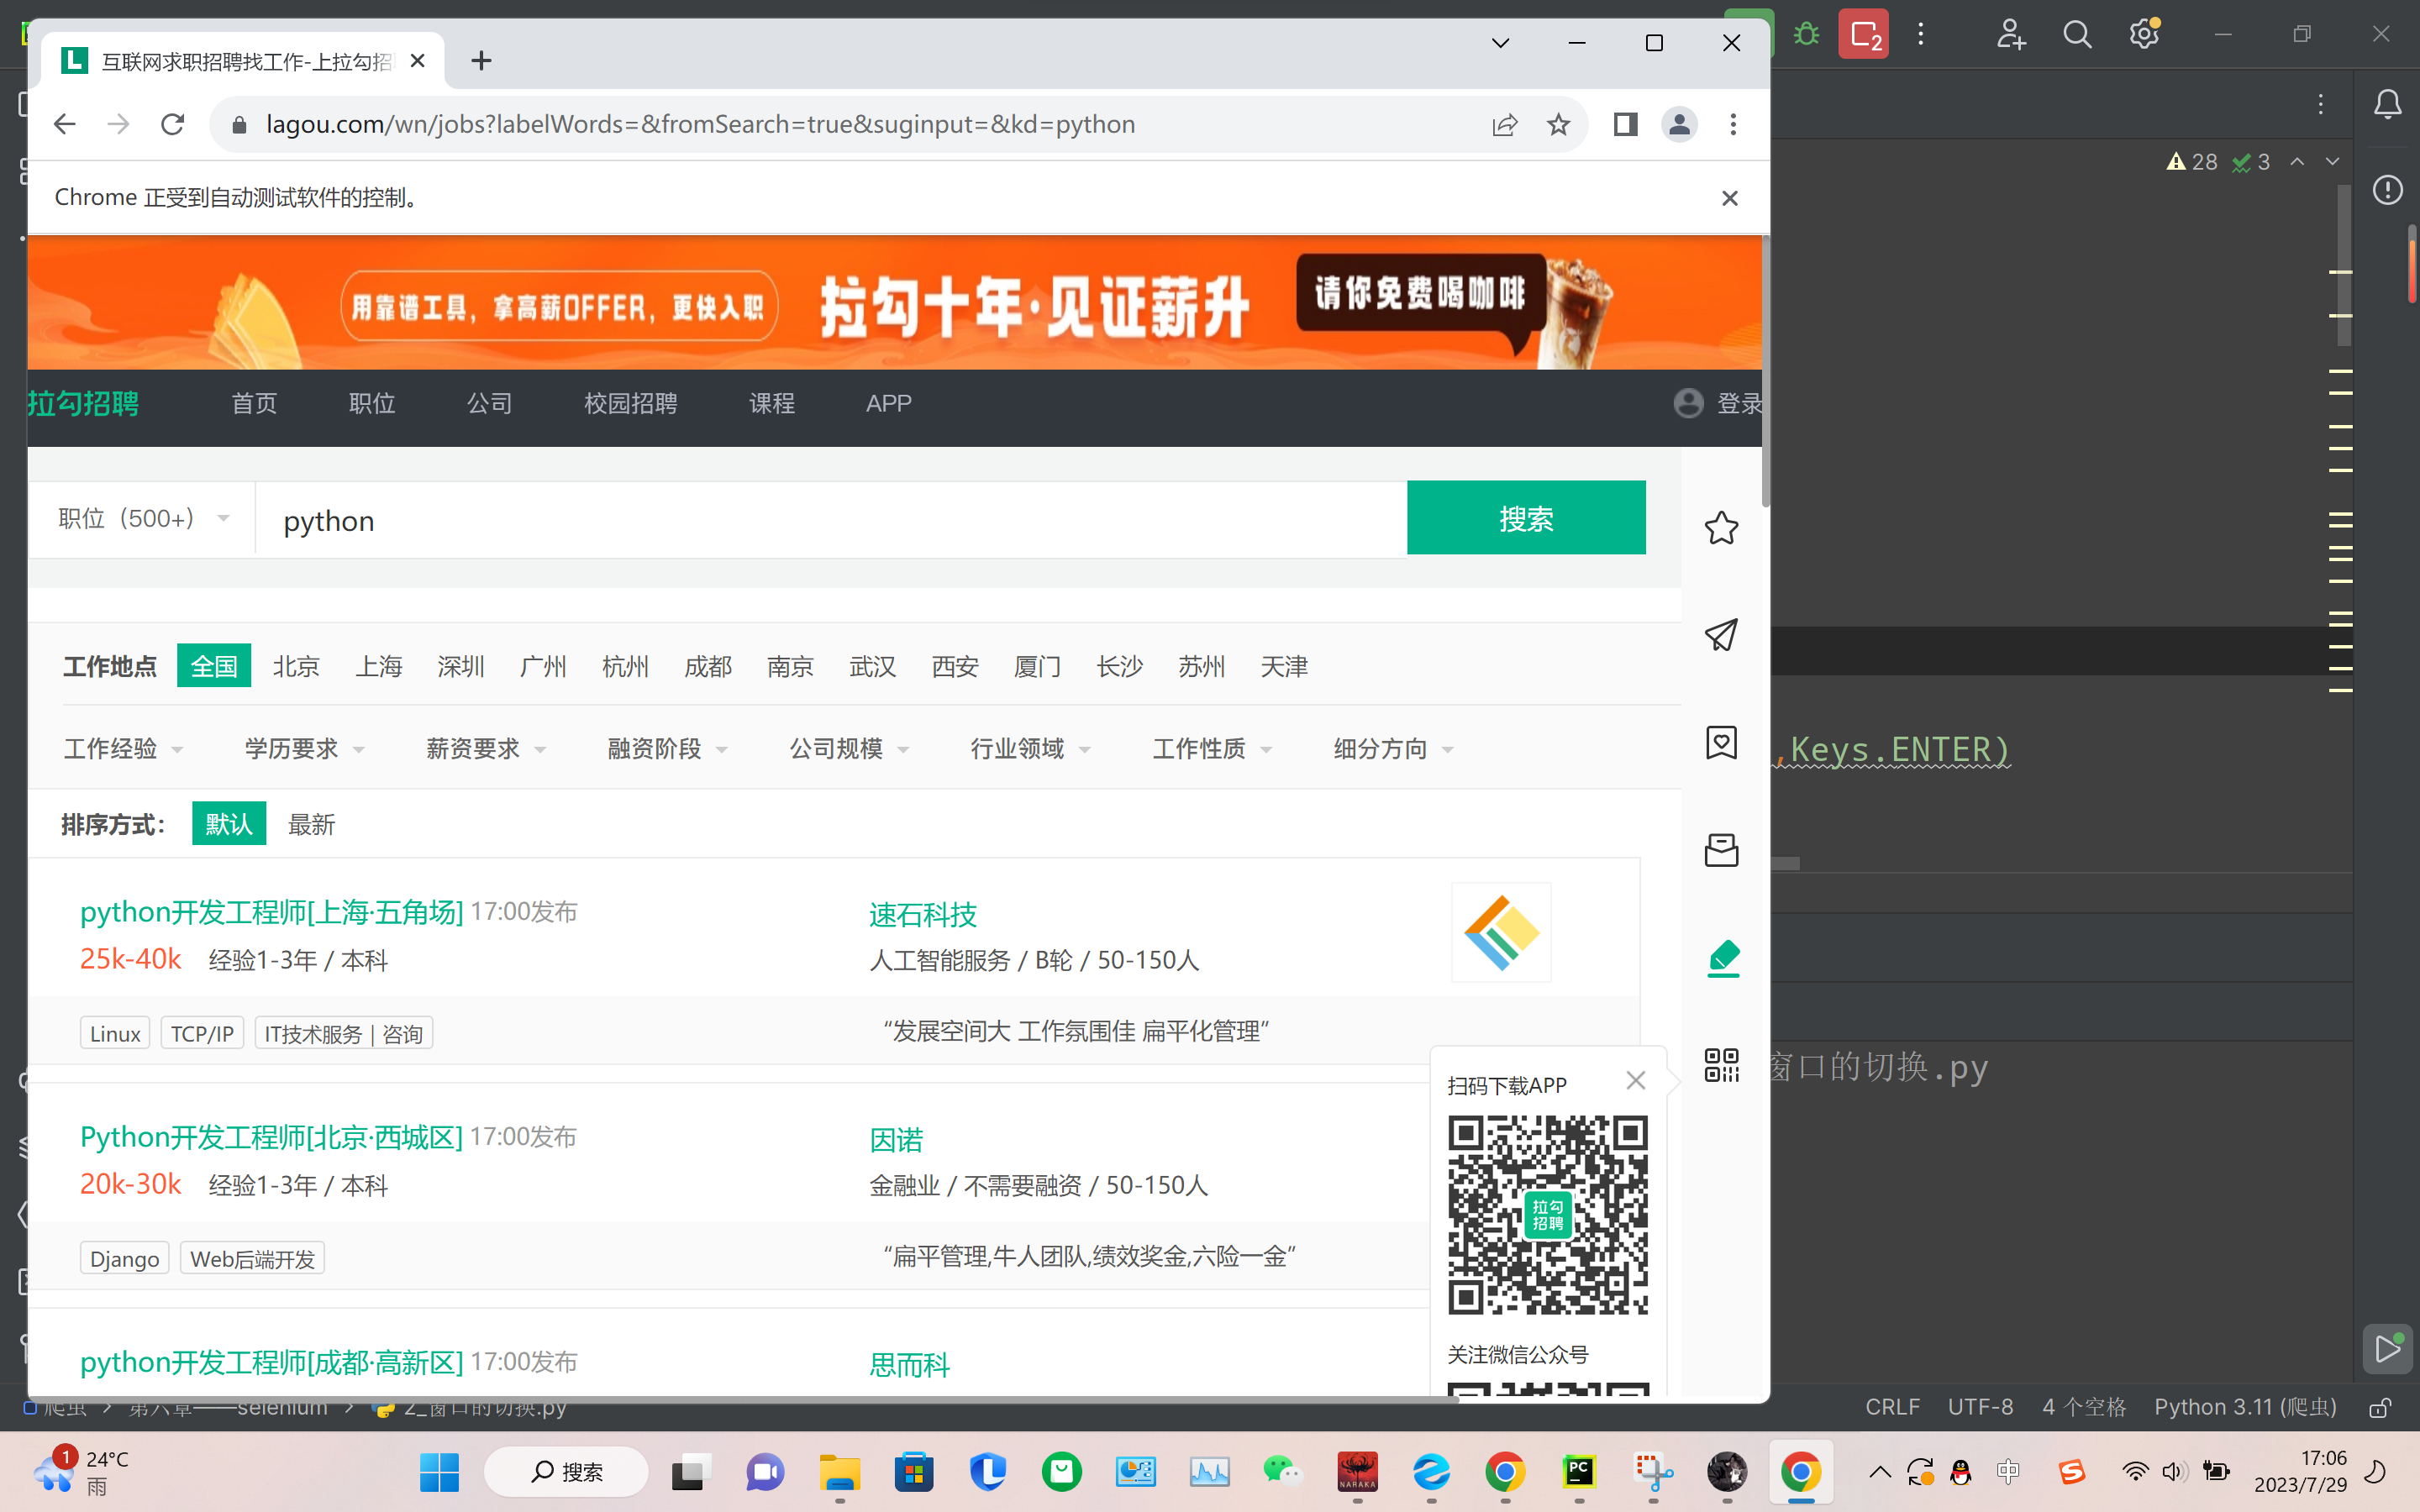Click the share page icon in address bar
Viewport: 2420px width, 1512px height.
pos(1504,124)
